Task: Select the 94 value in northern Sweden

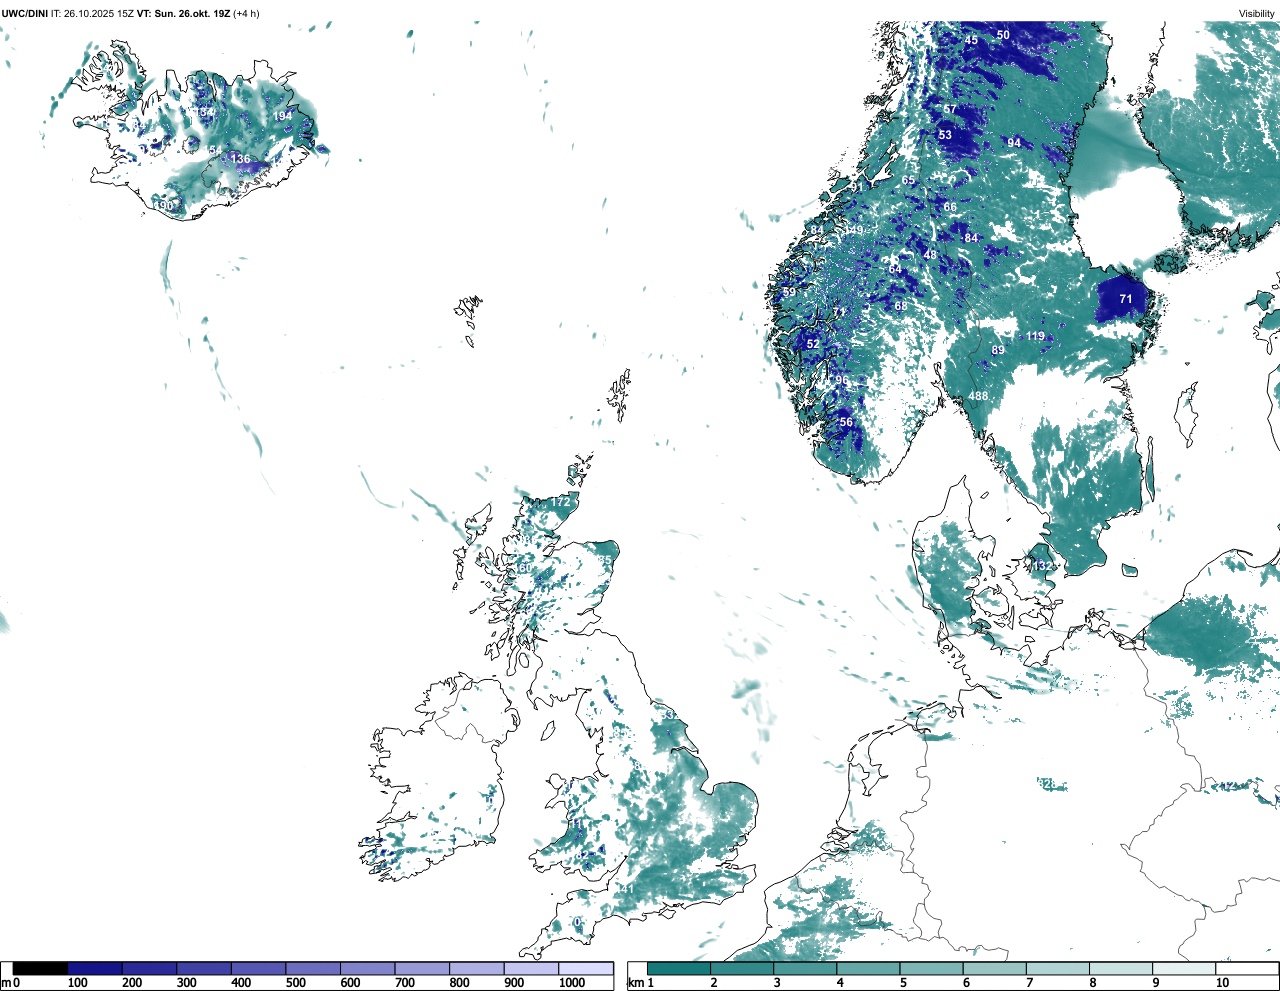Action: coord(1014,143)
